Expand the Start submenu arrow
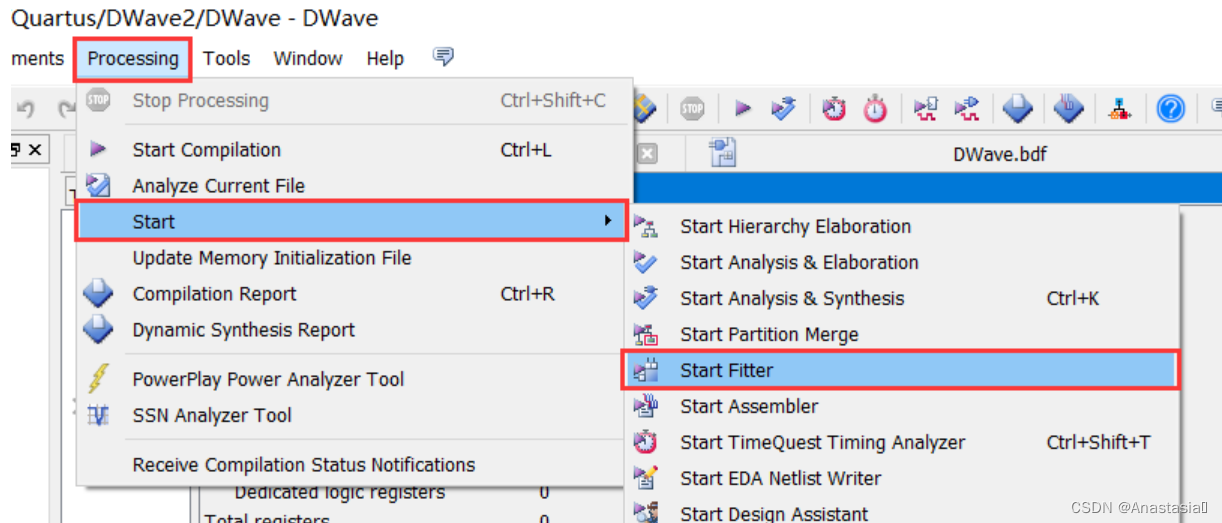The width and height of the screenshot is (1222, 523). (x=608, y=221)
